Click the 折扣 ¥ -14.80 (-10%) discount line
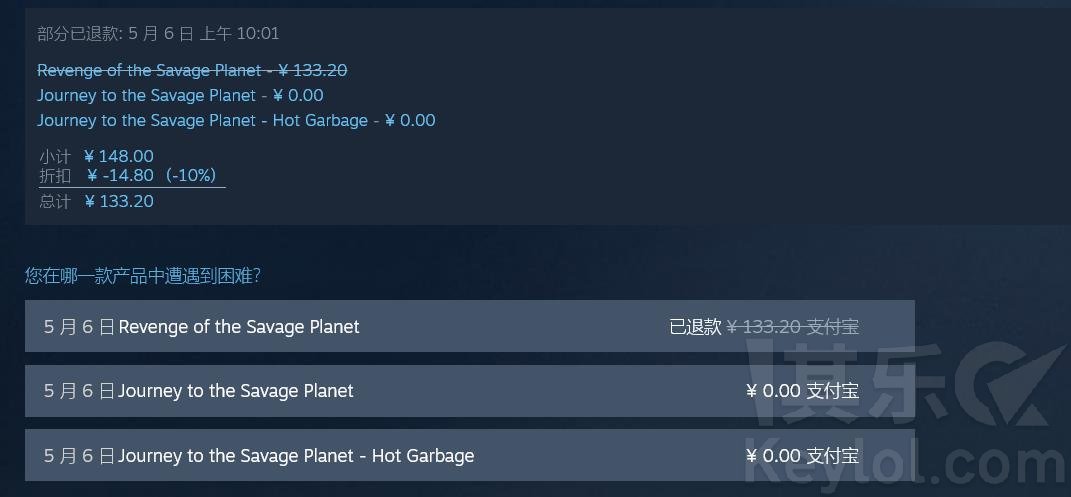 coord(128,175)
